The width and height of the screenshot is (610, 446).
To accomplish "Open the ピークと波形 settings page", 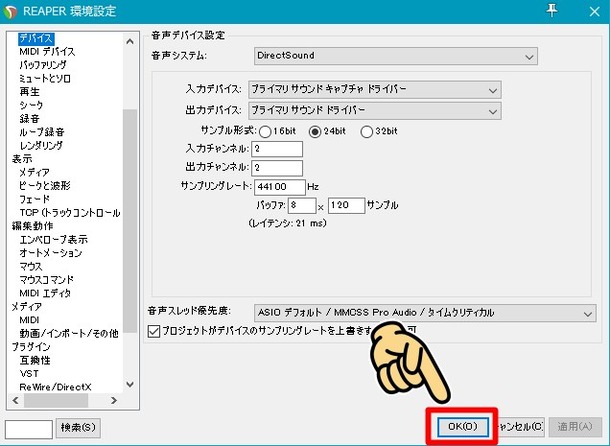I will point(45,186).
